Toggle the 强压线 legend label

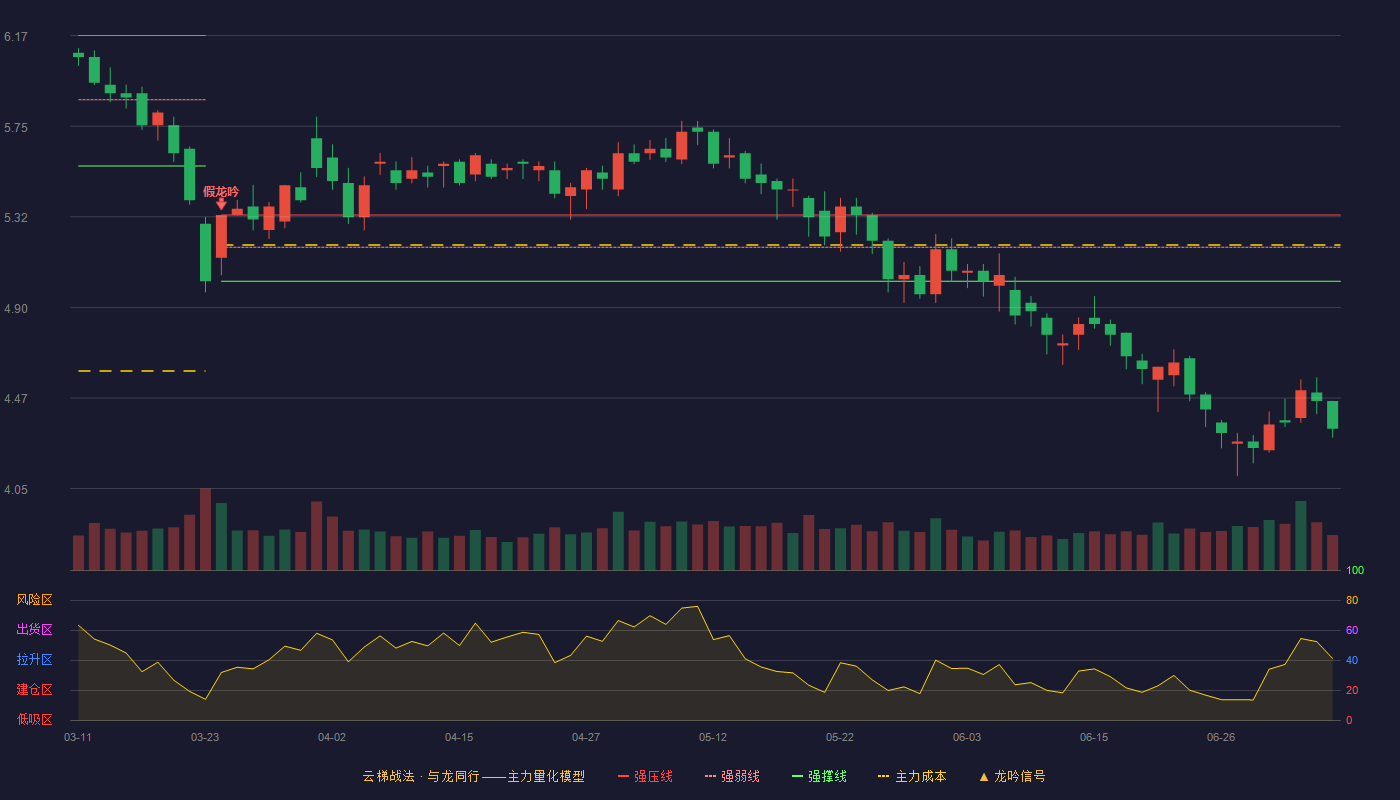[653, 776]
